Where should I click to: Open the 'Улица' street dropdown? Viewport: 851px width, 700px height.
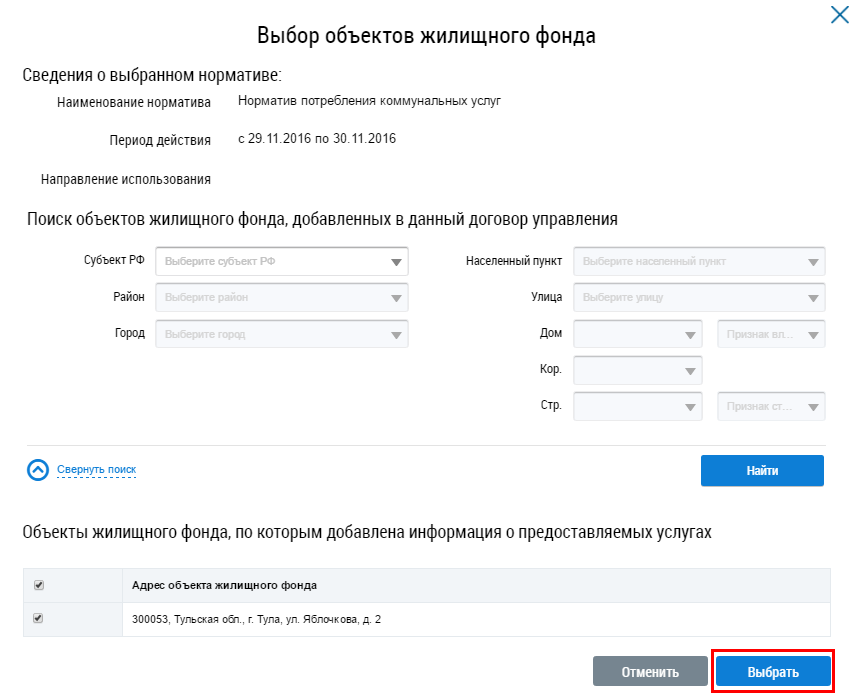(x=699, y=297)
